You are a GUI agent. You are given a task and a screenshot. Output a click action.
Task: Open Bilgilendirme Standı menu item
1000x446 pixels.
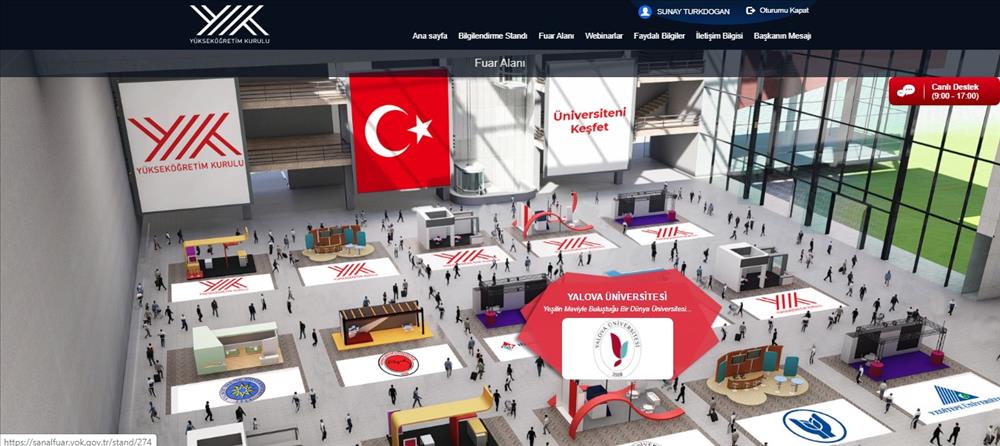click(492, 36)
